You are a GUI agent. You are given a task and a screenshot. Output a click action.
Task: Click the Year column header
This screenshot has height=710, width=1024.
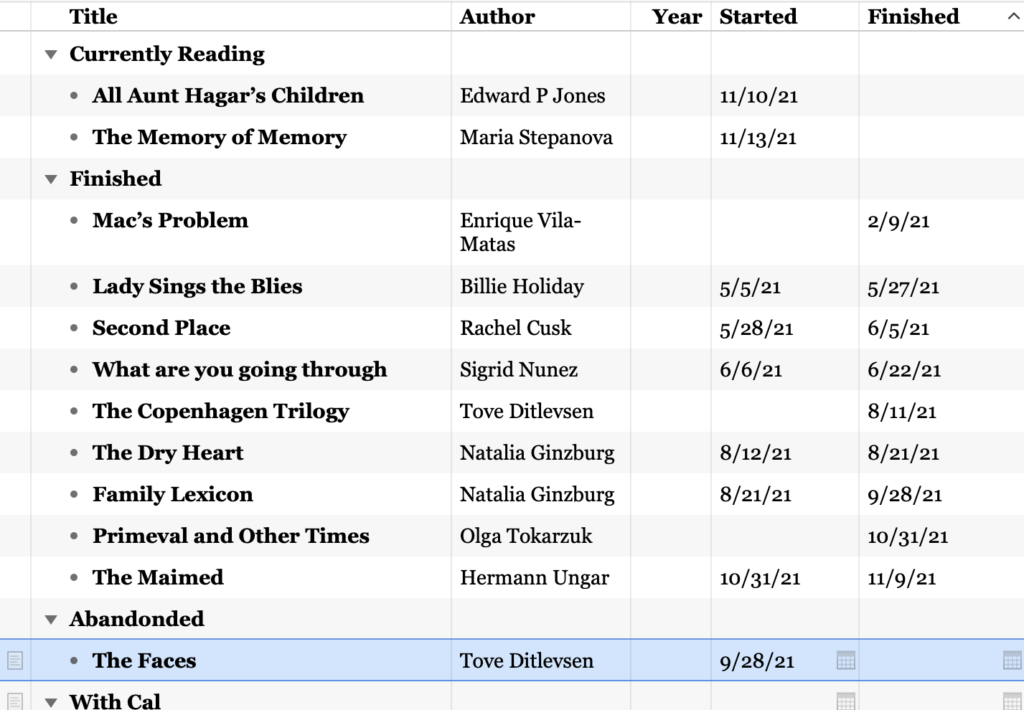(677, 16)
